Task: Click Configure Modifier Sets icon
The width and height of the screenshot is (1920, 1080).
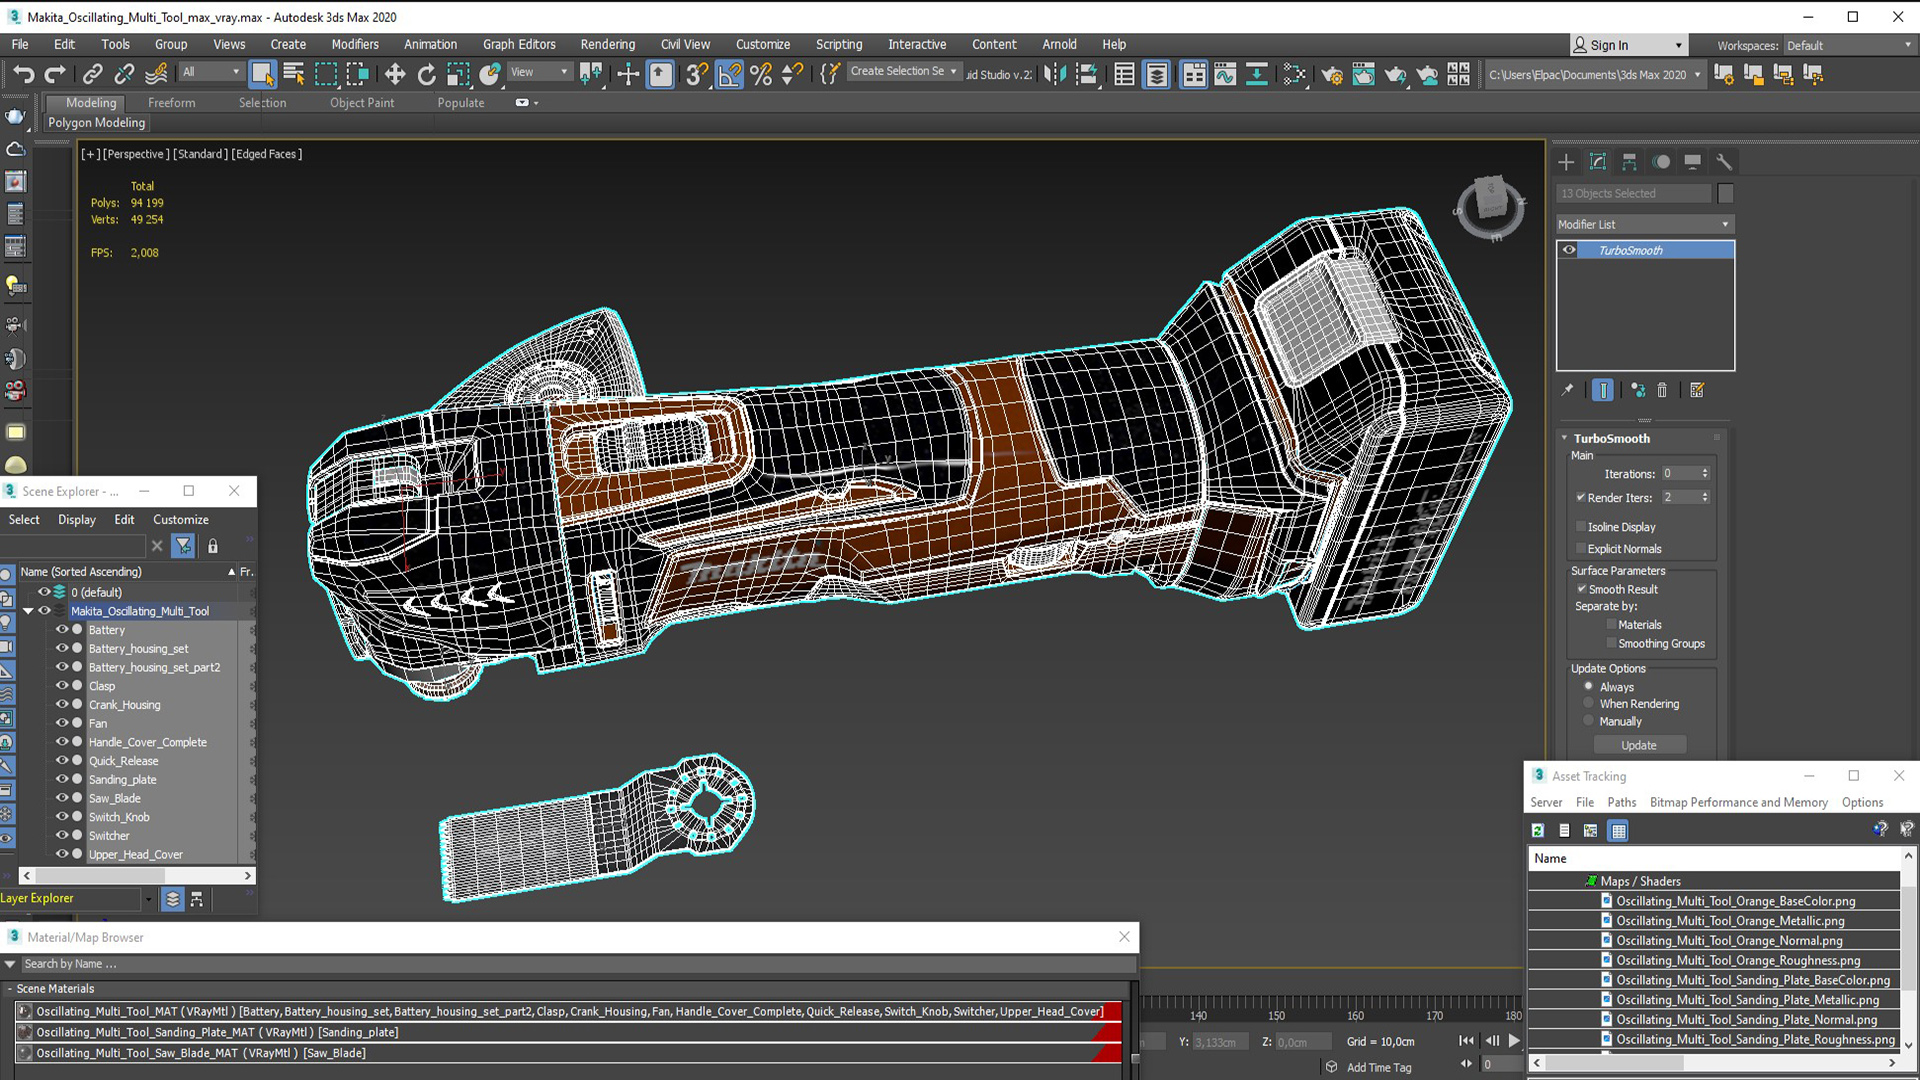Action: tap(1697, 390)
